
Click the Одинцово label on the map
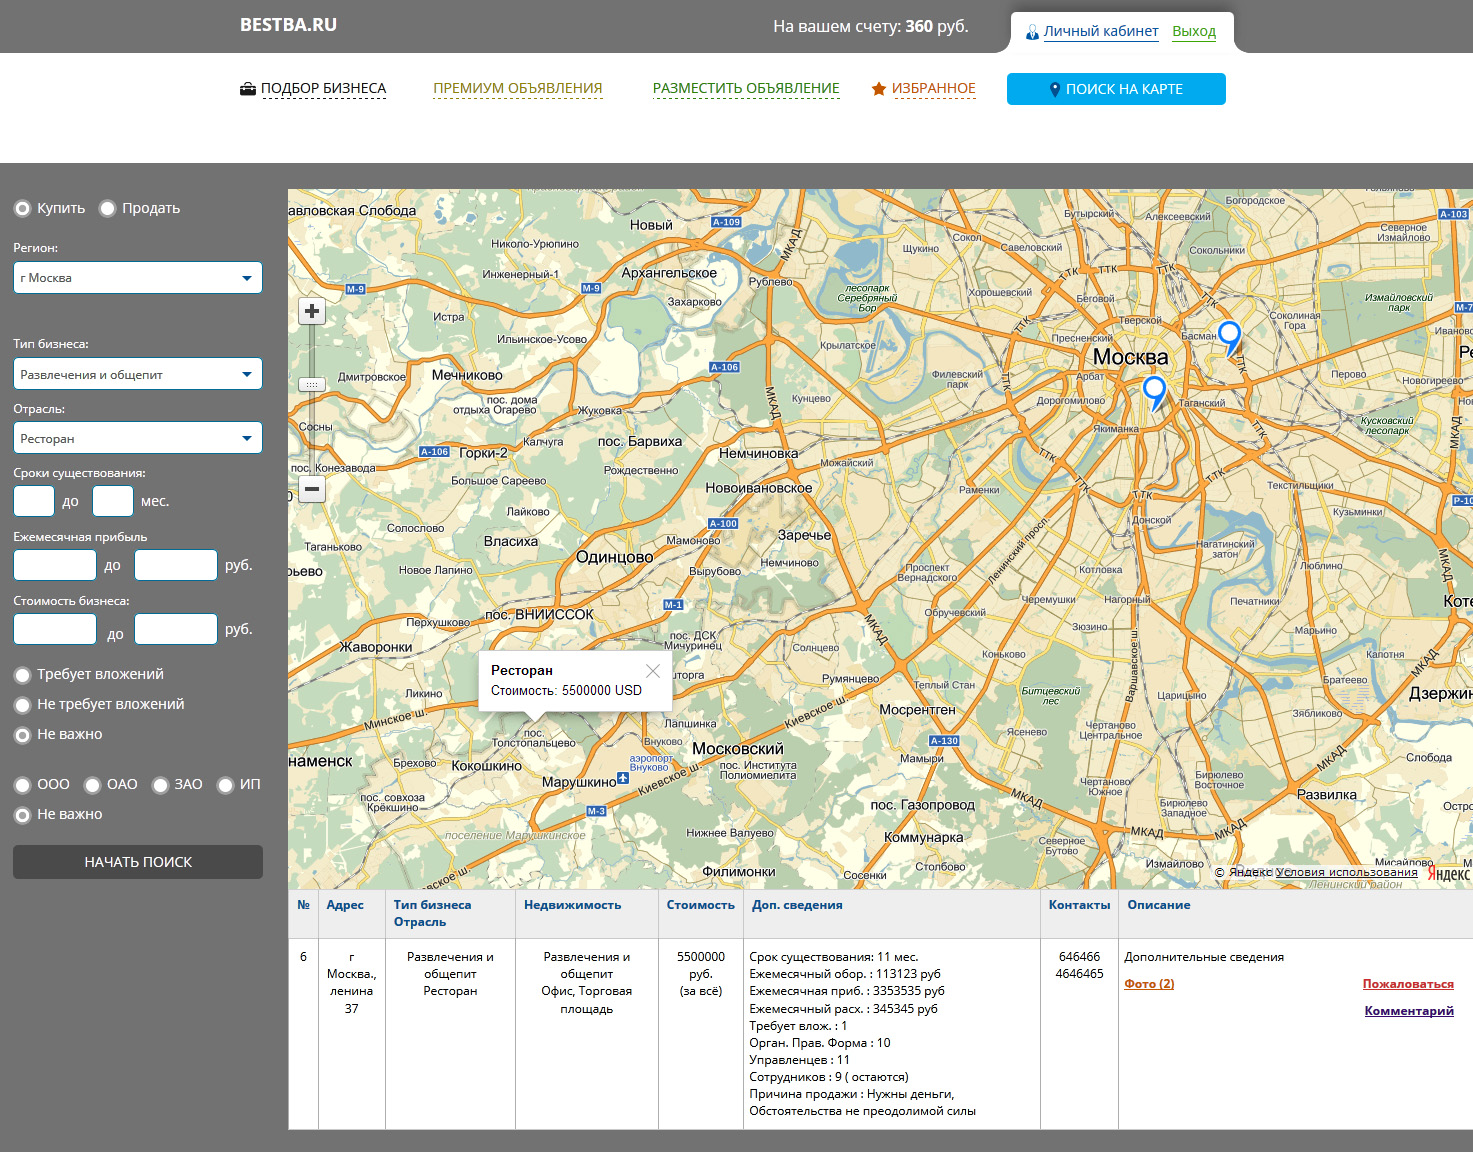tap(615, 557)
